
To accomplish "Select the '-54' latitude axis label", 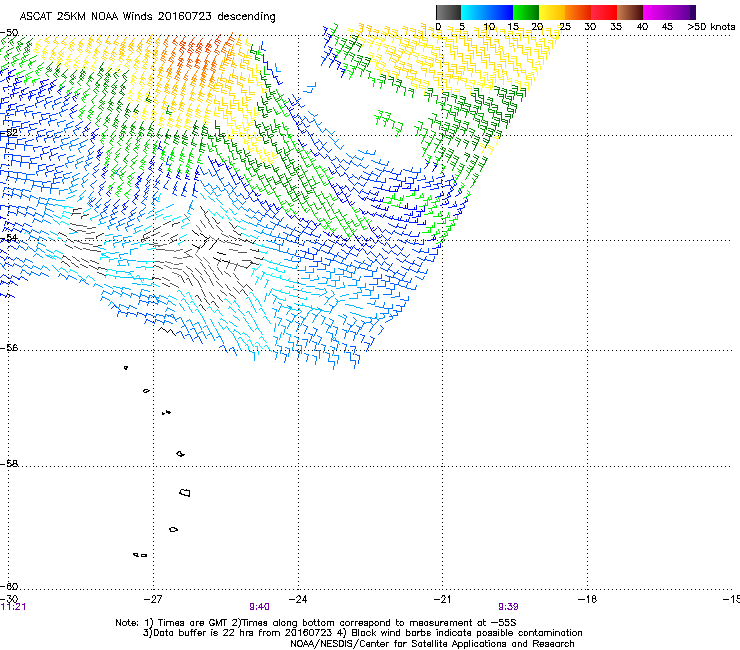I will [x=8, y=237].
